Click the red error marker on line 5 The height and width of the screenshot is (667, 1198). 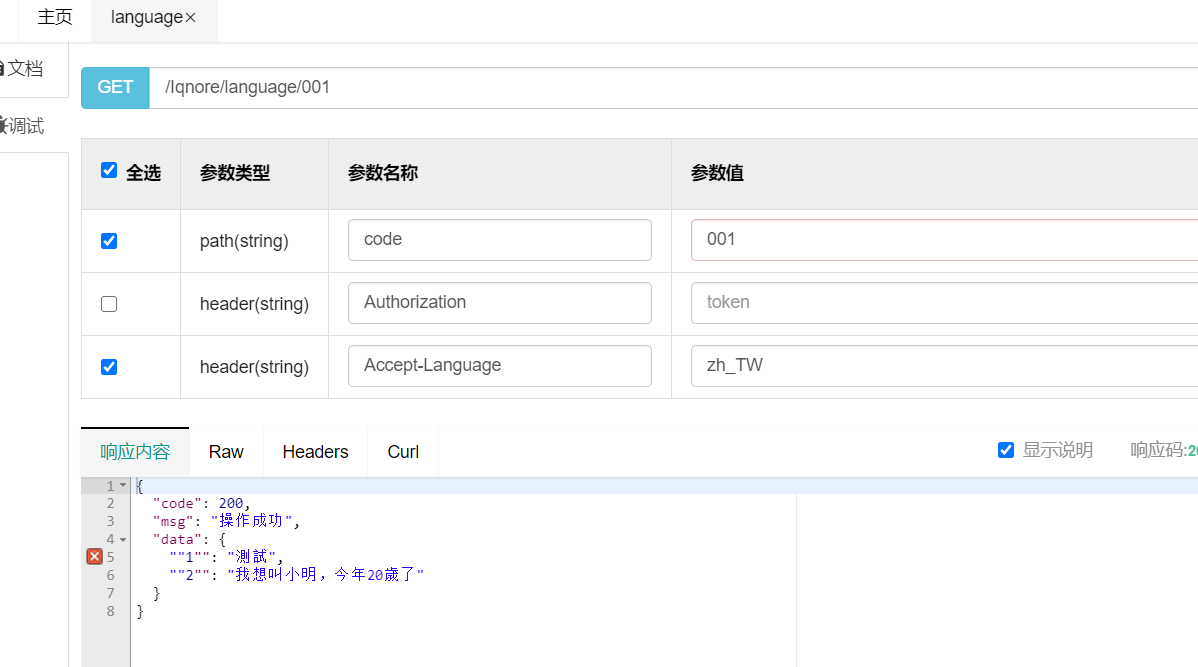tap(95, 557)
